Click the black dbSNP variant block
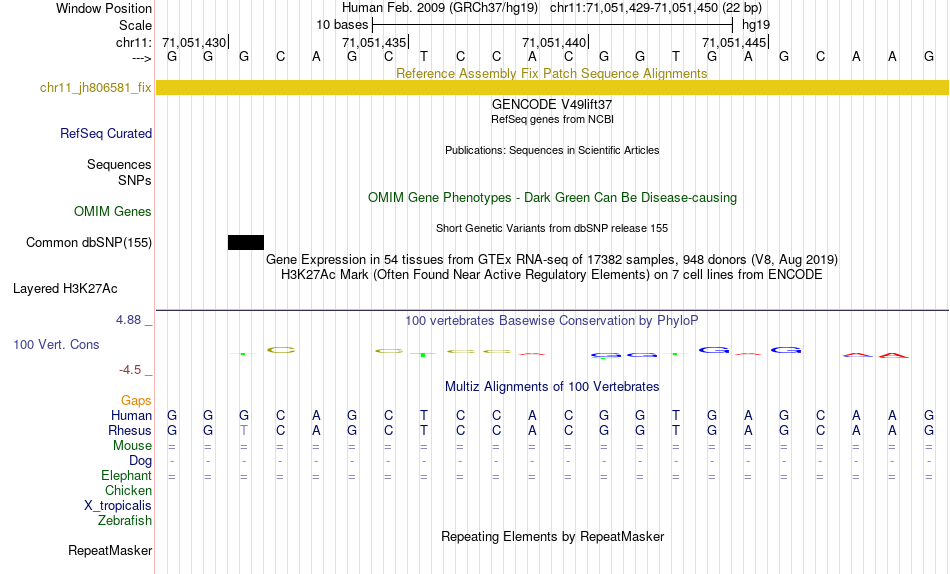The height and width of the screenshot is (574, 950). 246,242
